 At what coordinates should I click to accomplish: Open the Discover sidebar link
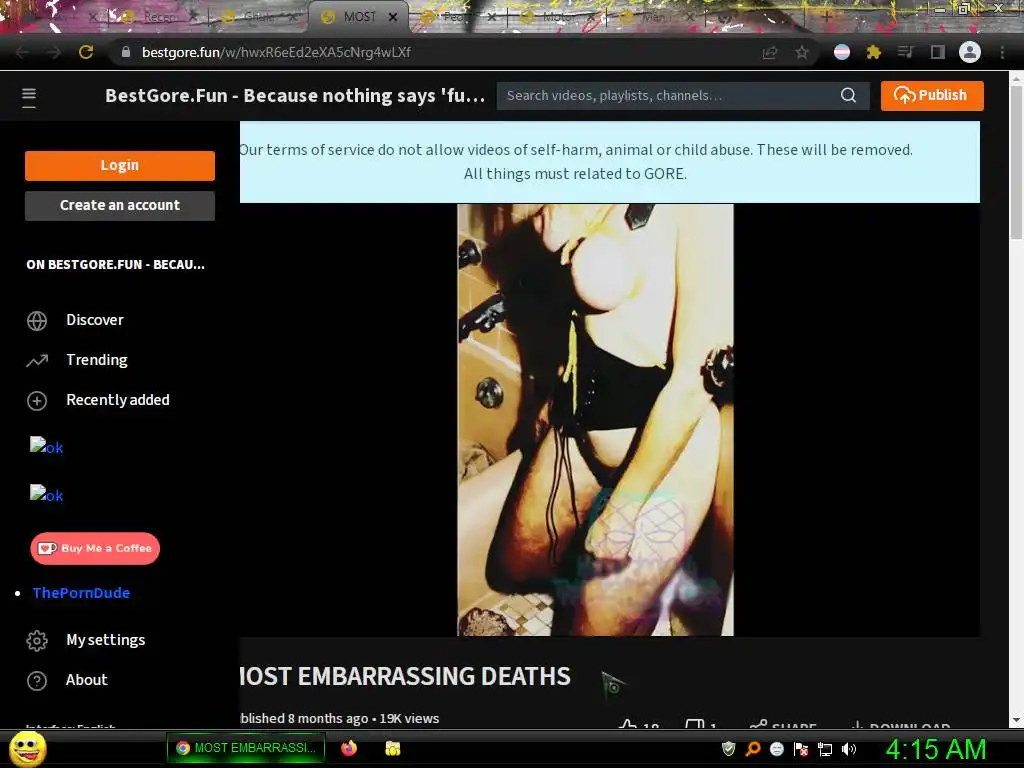(x=95, y=320)
